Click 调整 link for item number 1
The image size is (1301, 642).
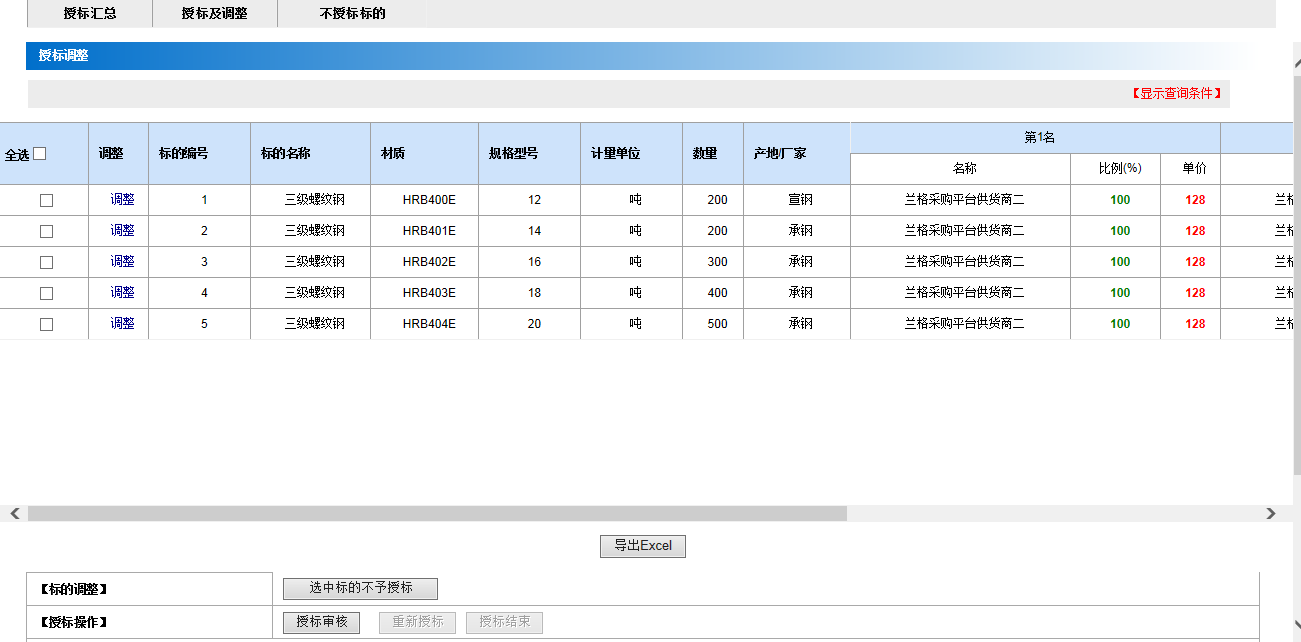pos(122,200)
